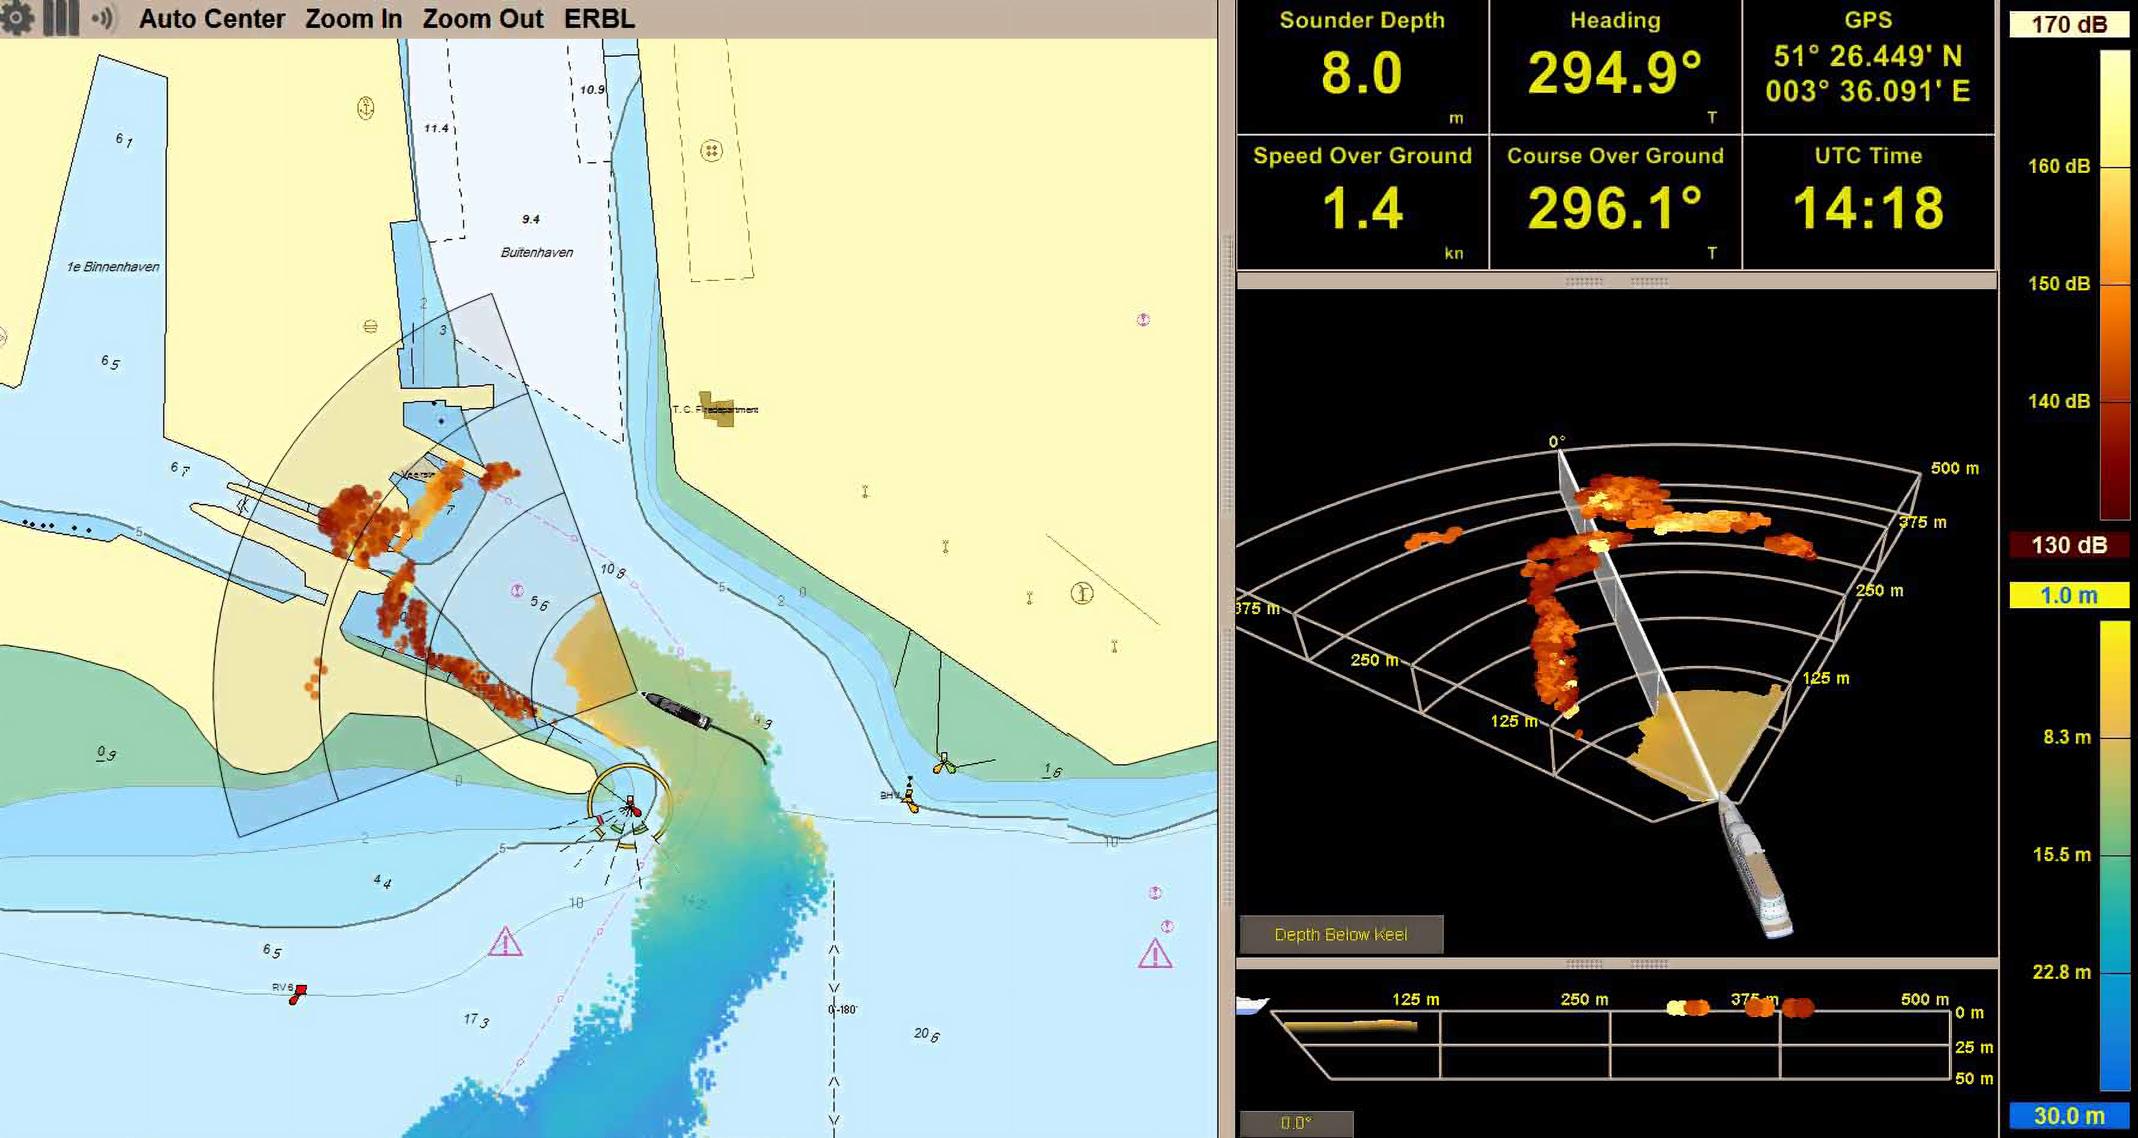The image size is (2138, 1138).
Task: Select the 130 dB lower threshold box
Action: click(2068, 545)
